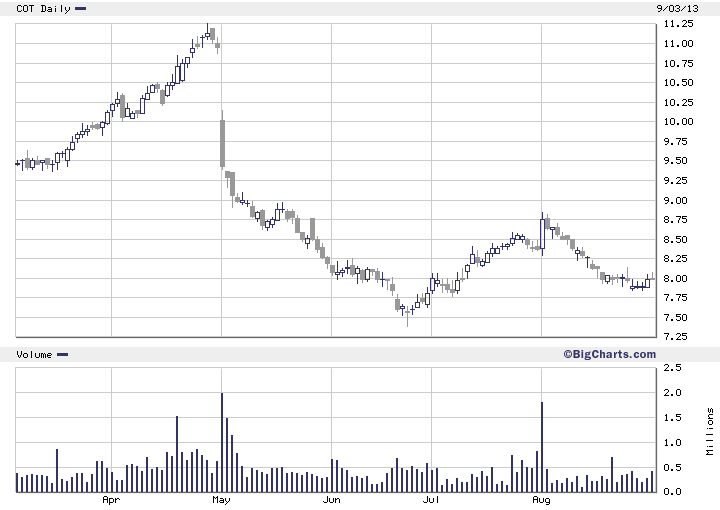Click the 2.5 volume axis label

coord(672,368)
